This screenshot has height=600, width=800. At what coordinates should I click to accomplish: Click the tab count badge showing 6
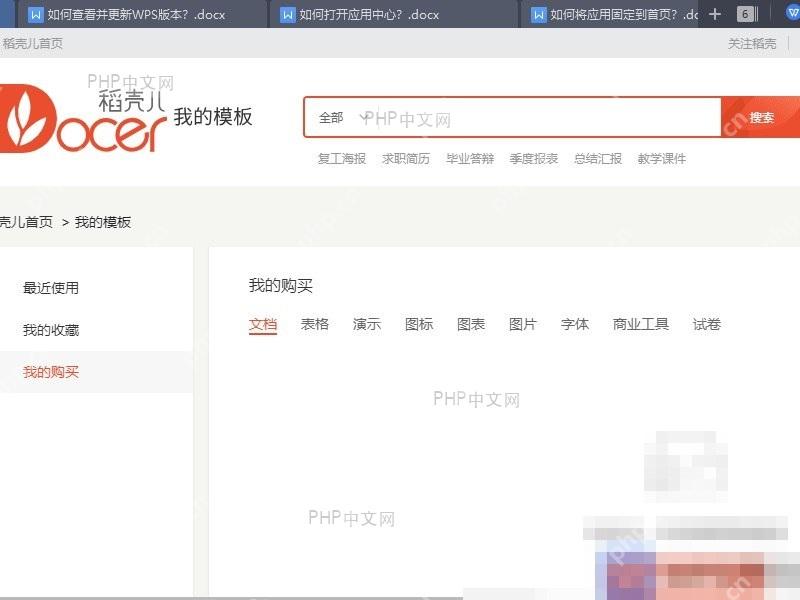pyautogui.click(x=746, y=14)
